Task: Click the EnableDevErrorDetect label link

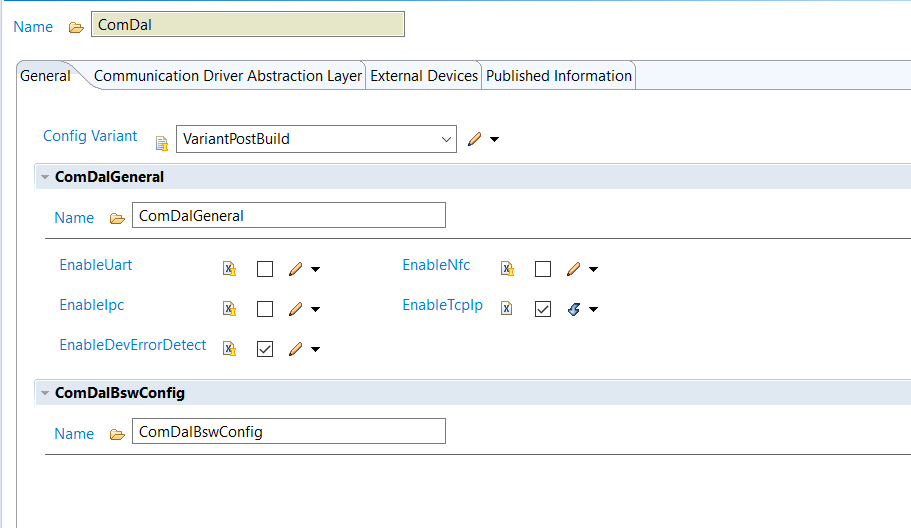Action: point(132,345)
